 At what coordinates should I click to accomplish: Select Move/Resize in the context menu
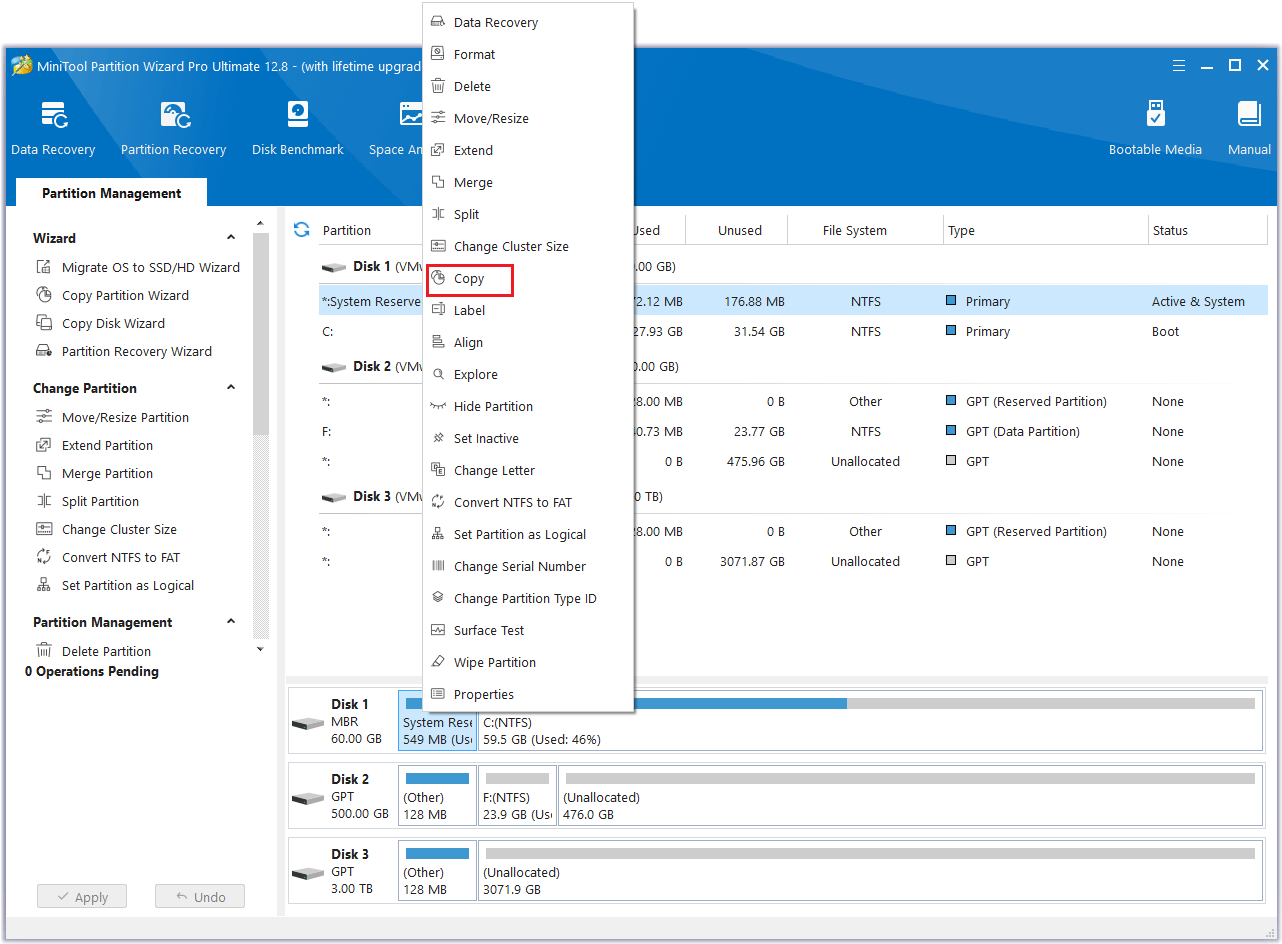528,118
